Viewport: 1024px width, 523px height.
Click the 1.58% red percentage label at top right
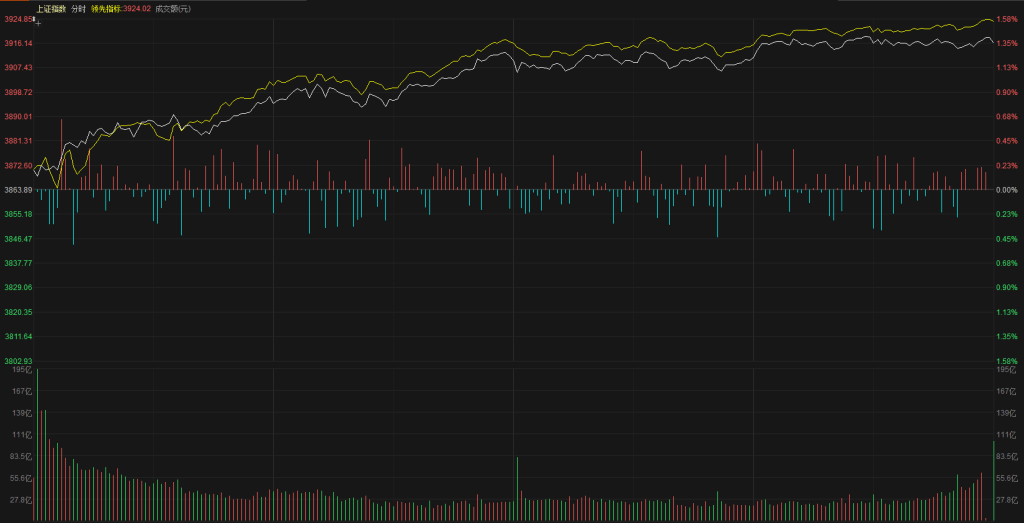click(x=1007, y=19)
